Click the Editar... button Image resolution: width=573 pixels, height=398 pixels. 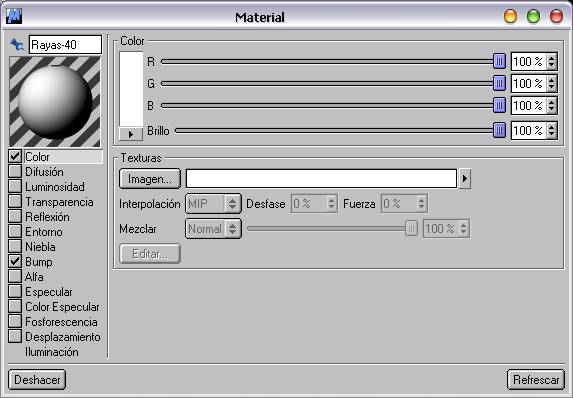point(150,254)
